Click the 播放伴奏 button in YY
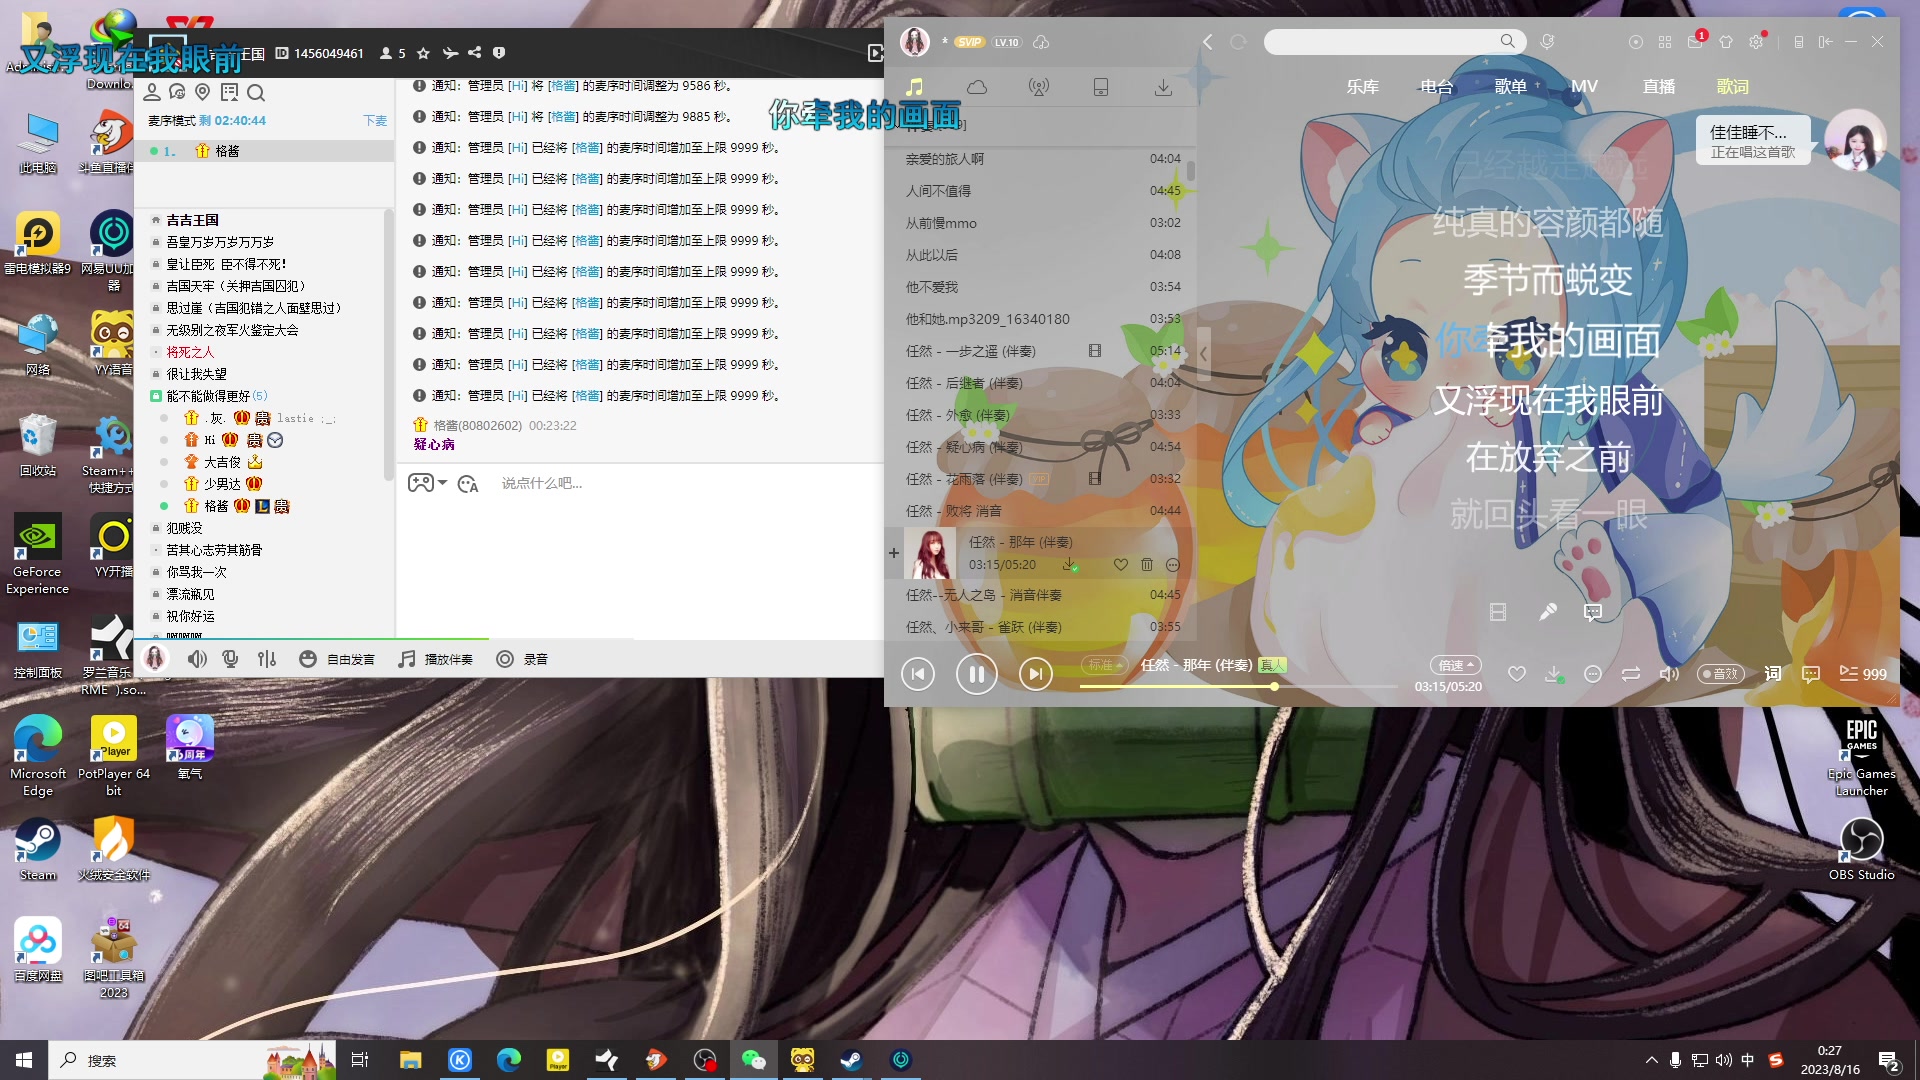Image resolution: width=1920 pixels, height=1080 pixels. tap(436, 659)
